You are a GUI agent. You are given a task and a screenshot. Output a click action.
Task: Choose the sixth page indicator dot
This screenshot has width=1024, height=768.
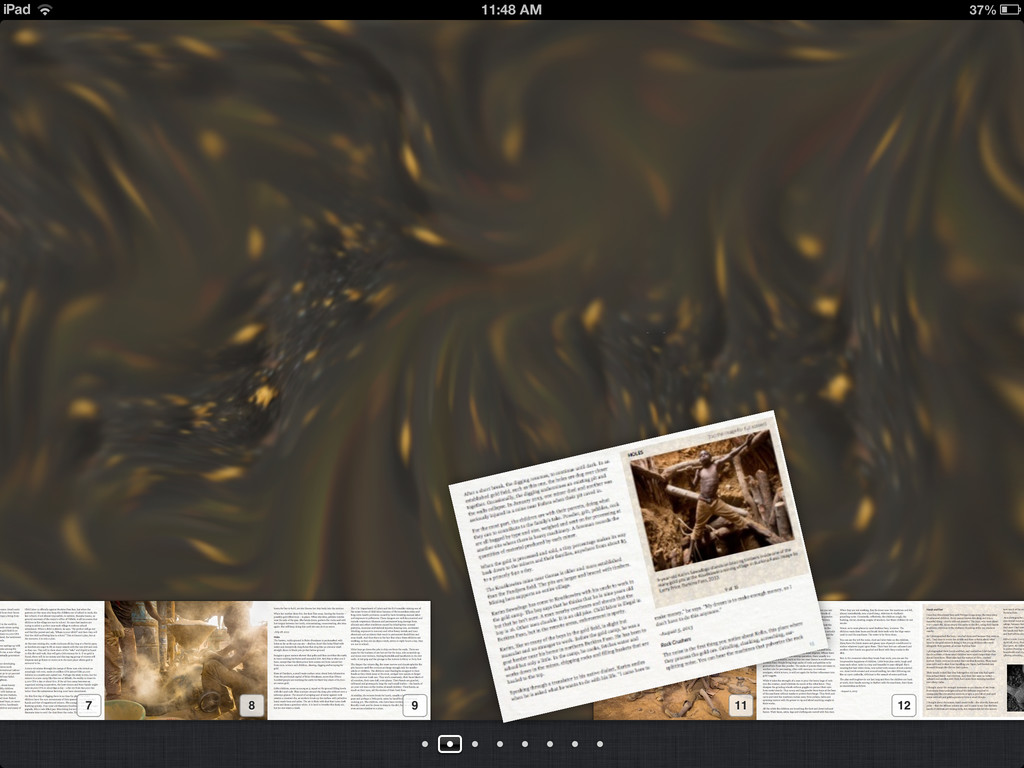click(550, 744)
